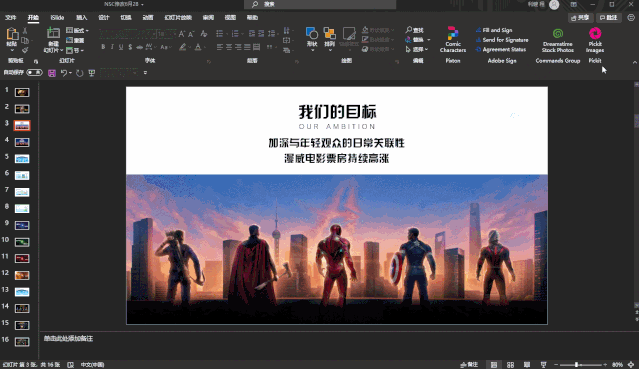Open Customize Quick Access Toolbar dropdown
Screen dimensions: 639x369
pyautogui.click(x=145, y=73)
